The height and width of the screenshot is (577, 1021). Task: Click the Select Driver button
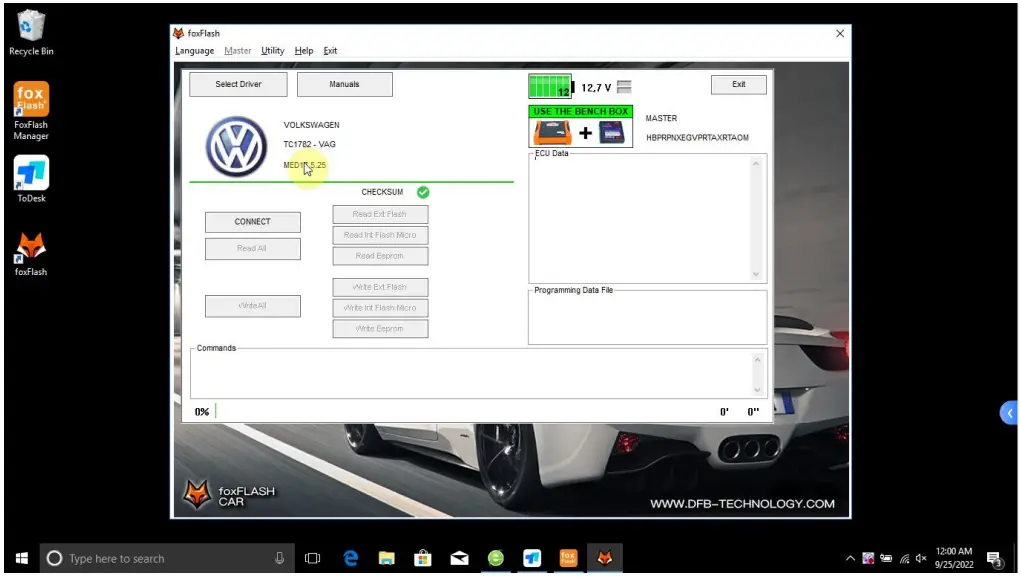pos(237,84)
